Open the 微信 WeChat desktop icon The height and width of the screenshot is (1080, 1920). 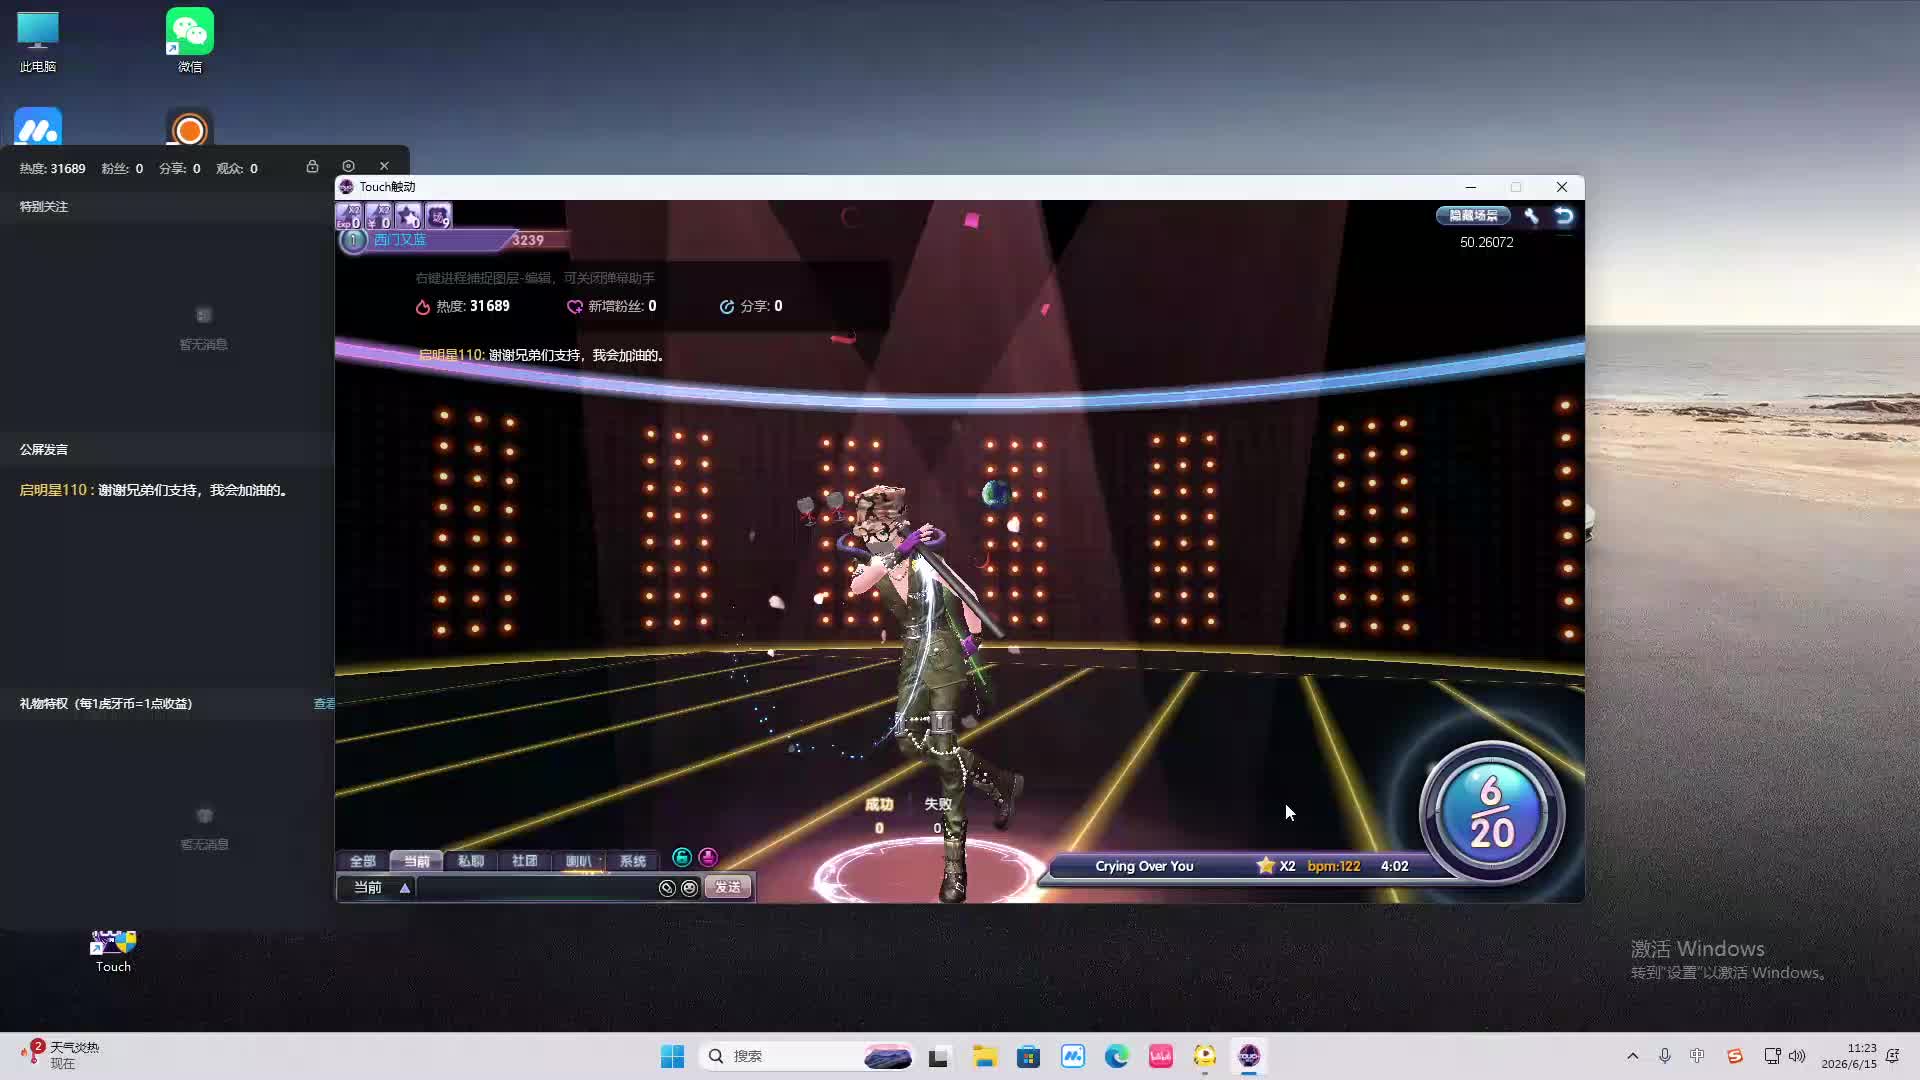(x=190, y=42)
